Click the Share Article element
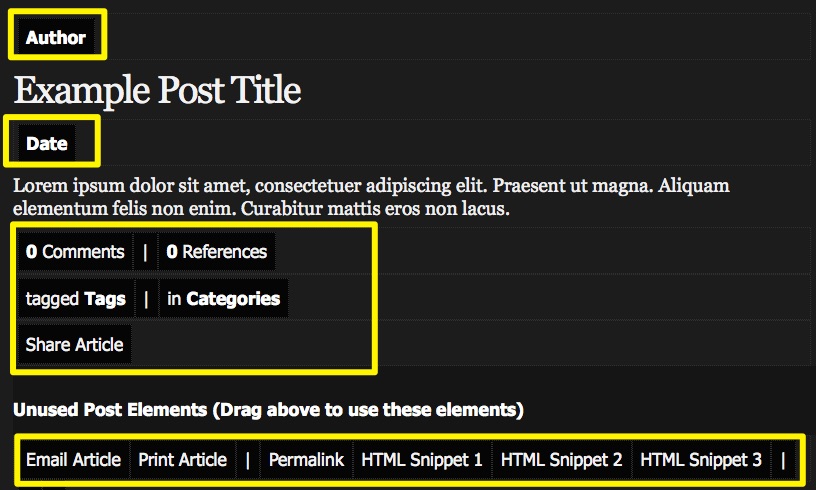Viewport: 816px width, 490px height. tap(74, 344)
